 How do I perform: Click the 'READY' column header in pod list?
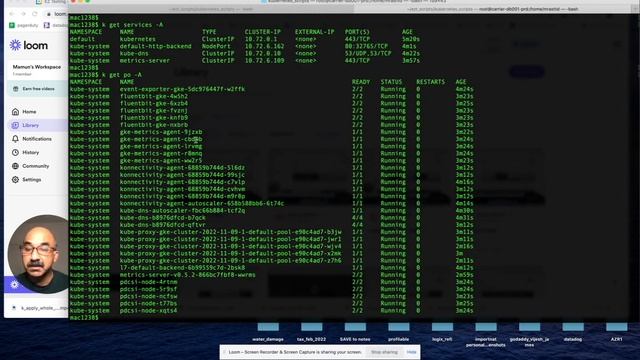click(361, 82)
